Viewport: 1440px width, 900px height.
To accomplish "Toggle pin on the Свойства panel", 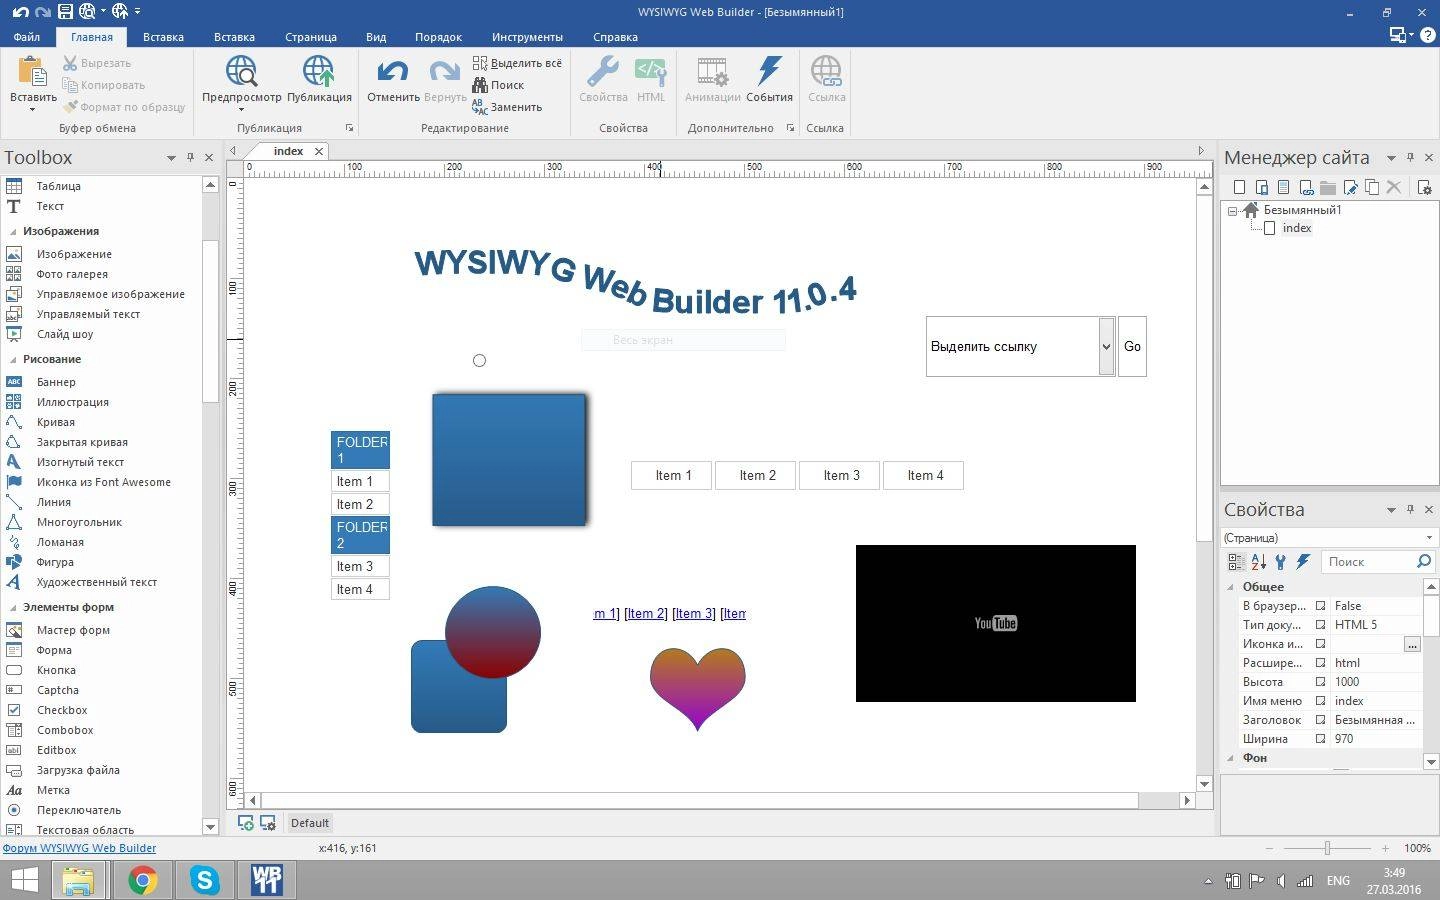I will click(1410, 509).
